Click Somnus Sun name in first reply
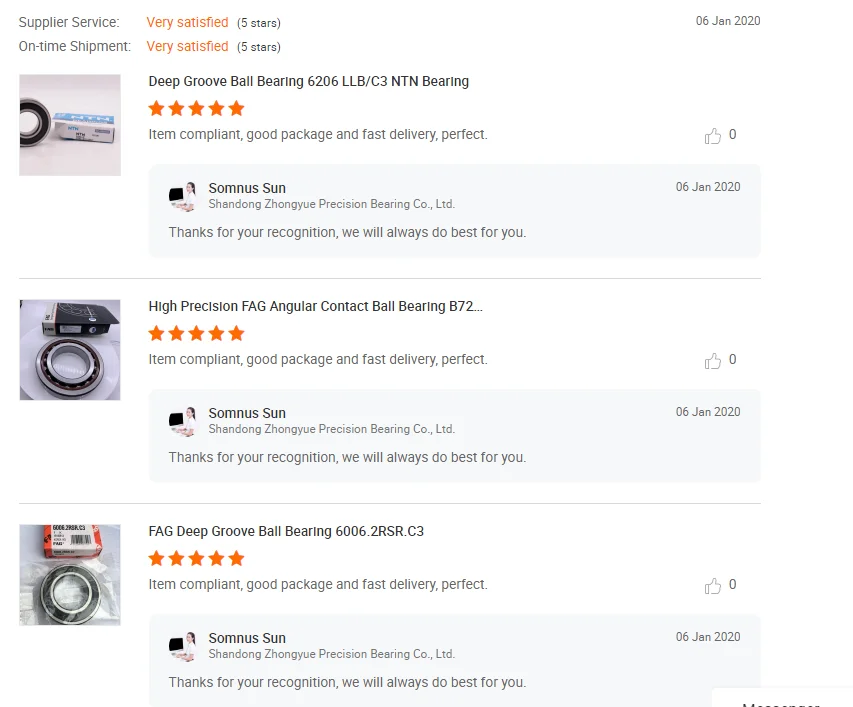Screen dimensions: 853x707 [247, 188]
